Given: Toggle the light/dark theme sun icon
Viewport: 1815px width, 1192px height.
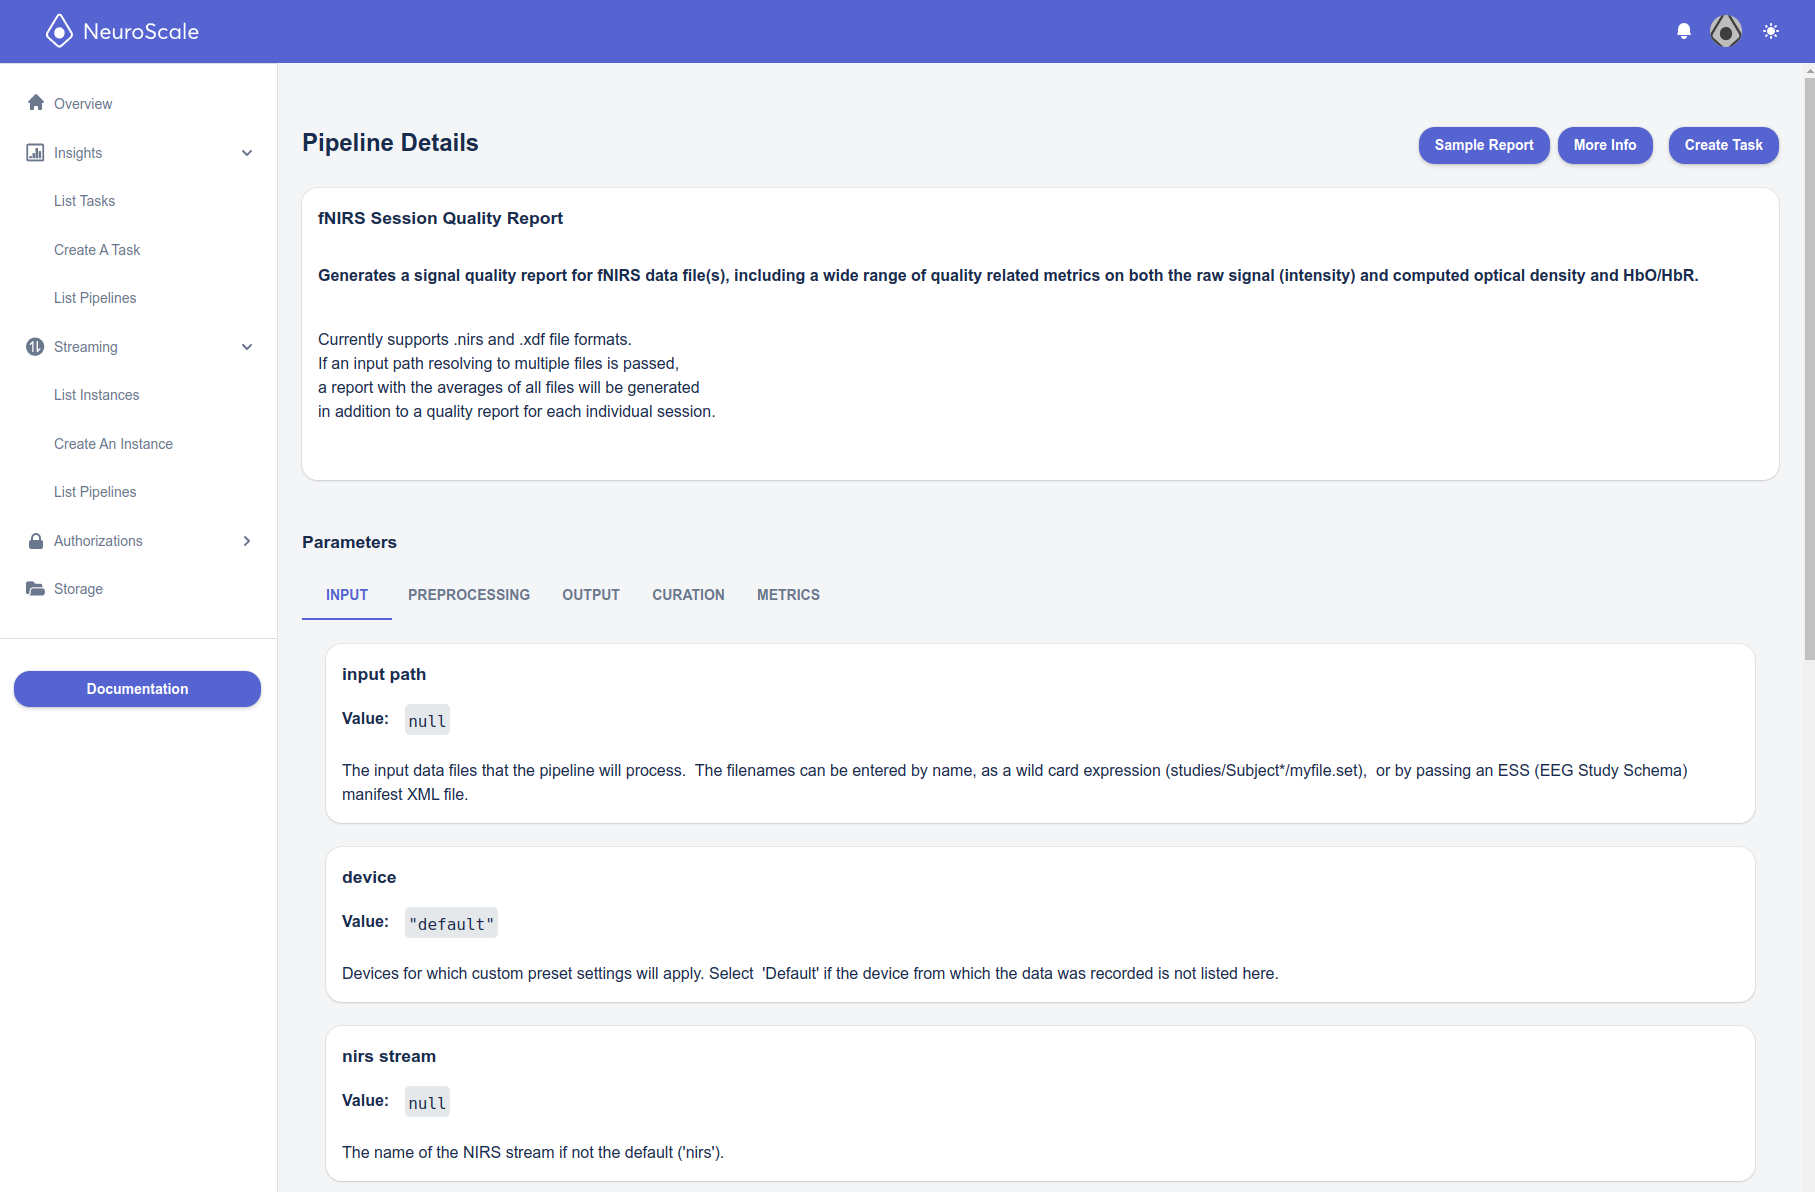Looking at the screenshot, I should 1771,31.
